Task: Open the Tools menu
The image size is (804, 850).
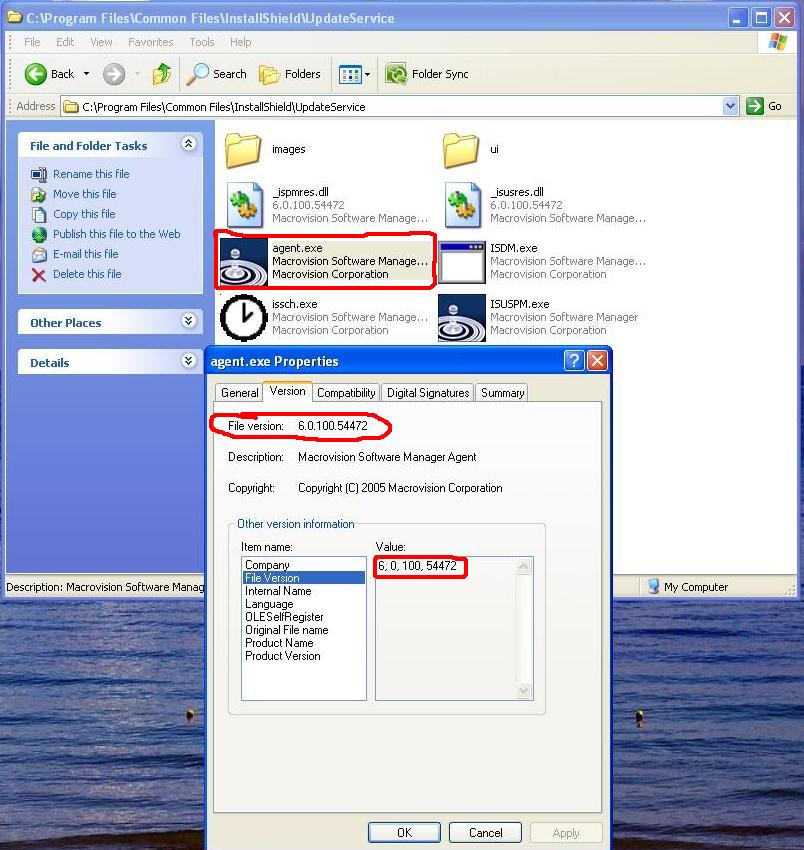Action: [x=202, y=42]
